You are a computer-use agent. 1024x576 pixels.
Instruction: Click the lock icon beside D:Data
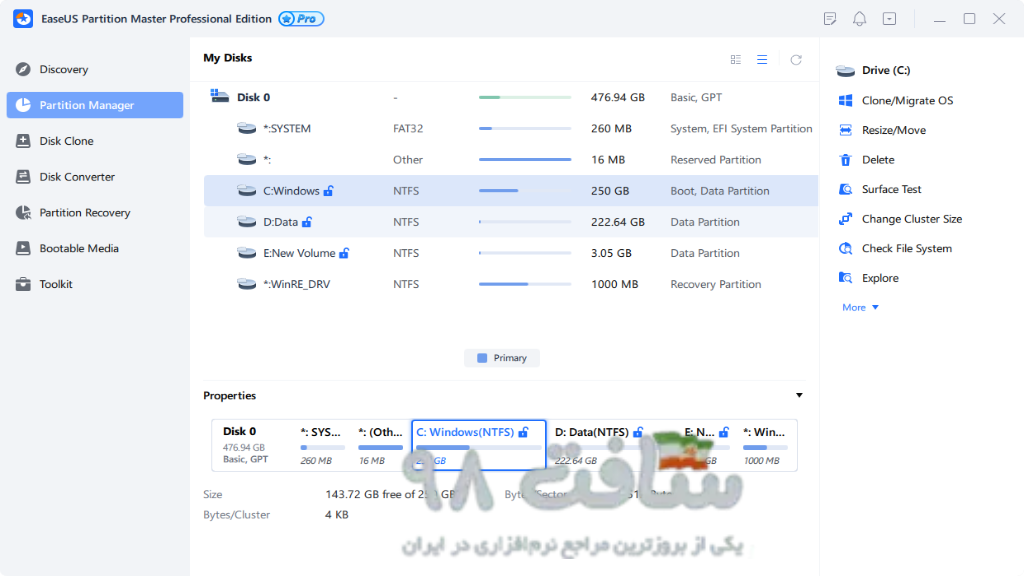click(x=307, y=222)
